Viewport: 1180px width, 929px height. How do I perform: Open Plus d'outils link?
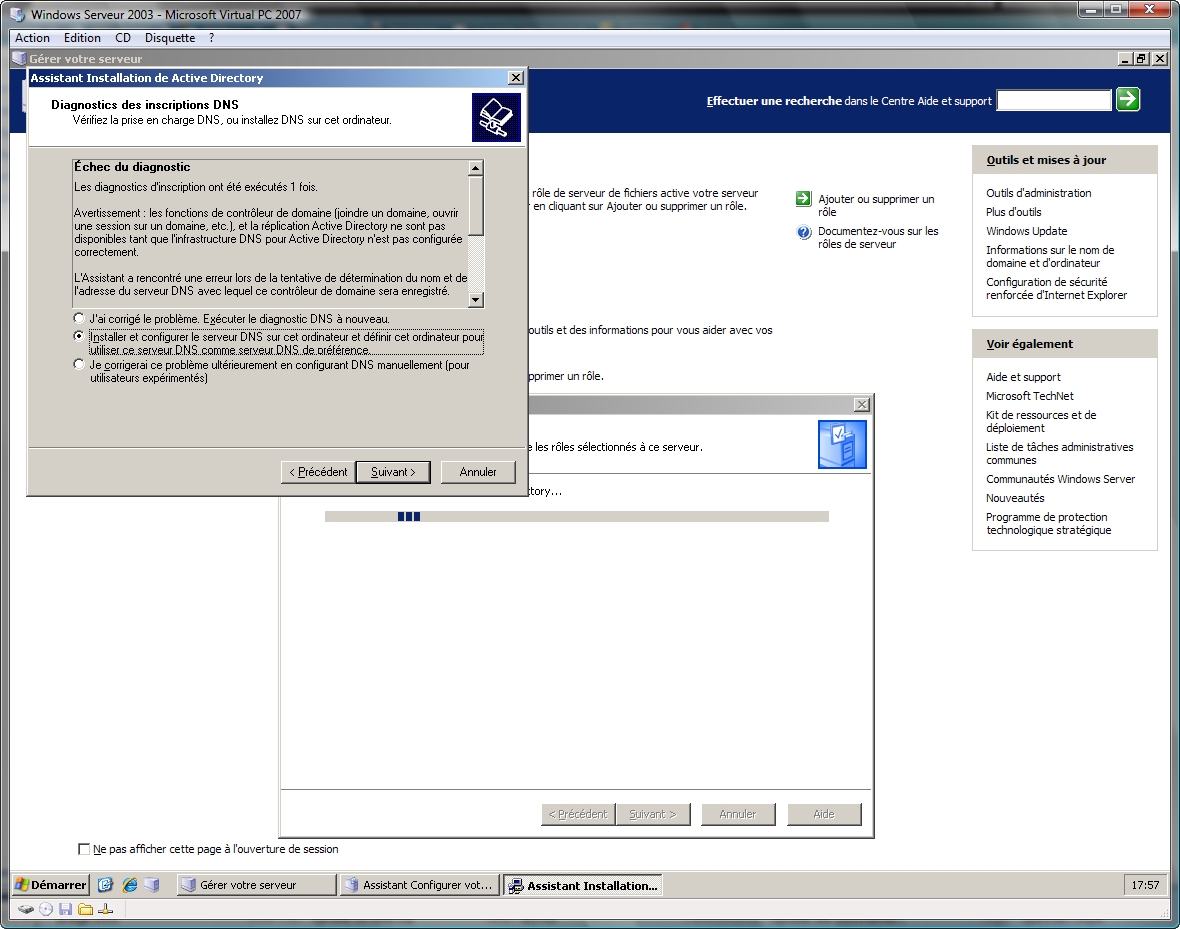[x=1014, y=212]
